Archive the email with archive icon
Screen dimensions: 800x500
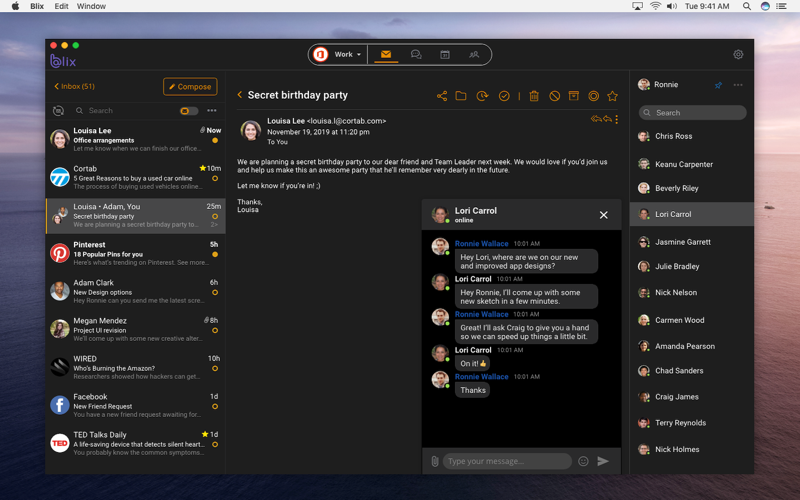coord(574,95)
